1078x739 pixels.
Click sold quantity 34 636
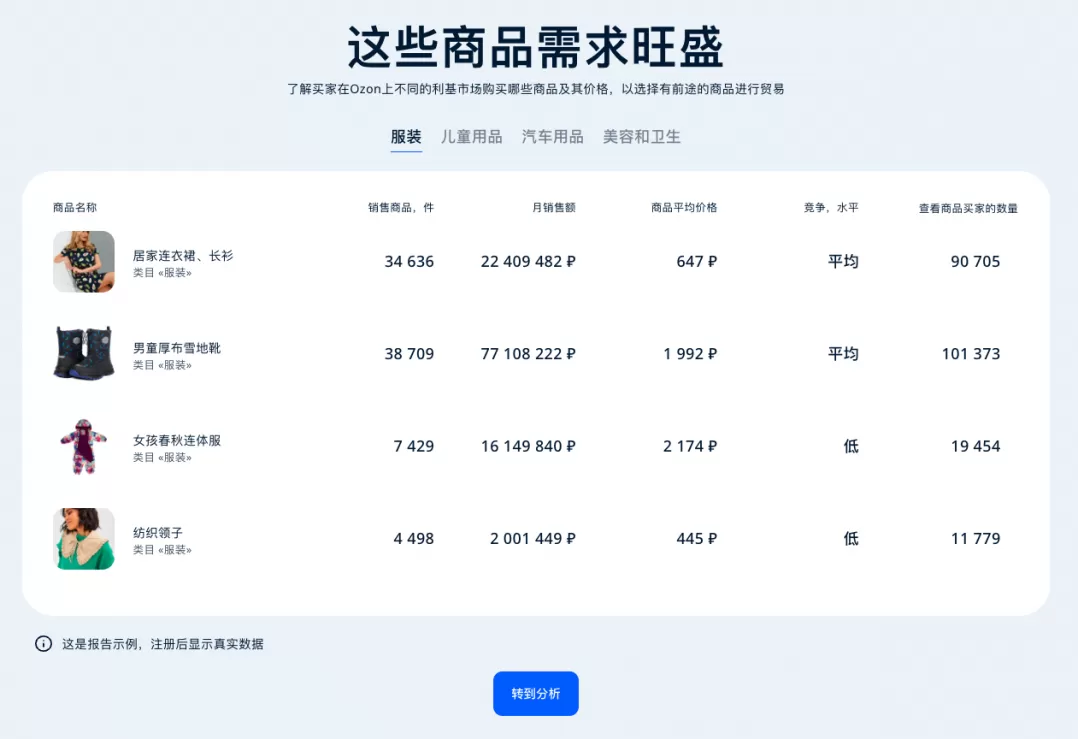(x=409, y=261)
